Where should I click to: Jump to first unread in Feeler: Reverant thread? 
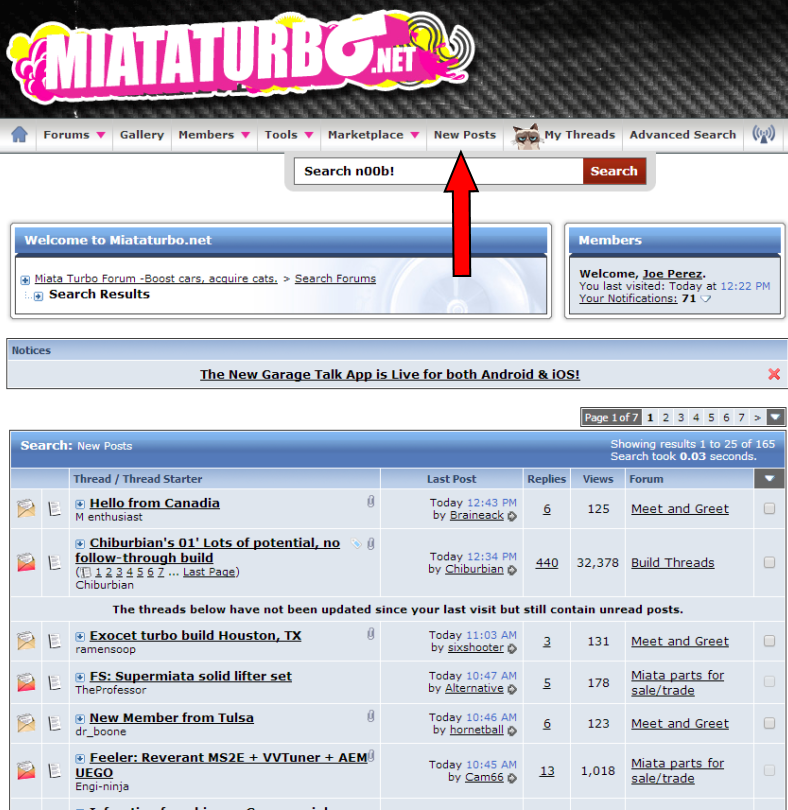(x=80, y=758)
